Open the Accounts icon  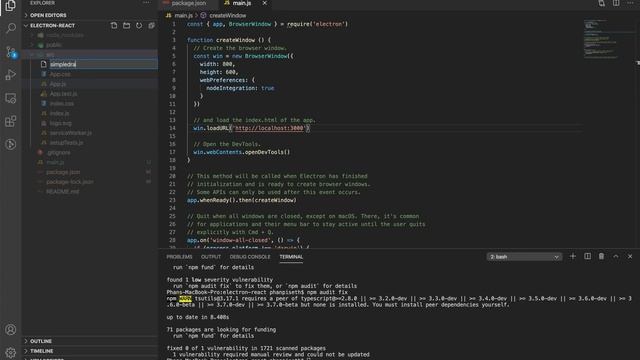coord(11,329)
